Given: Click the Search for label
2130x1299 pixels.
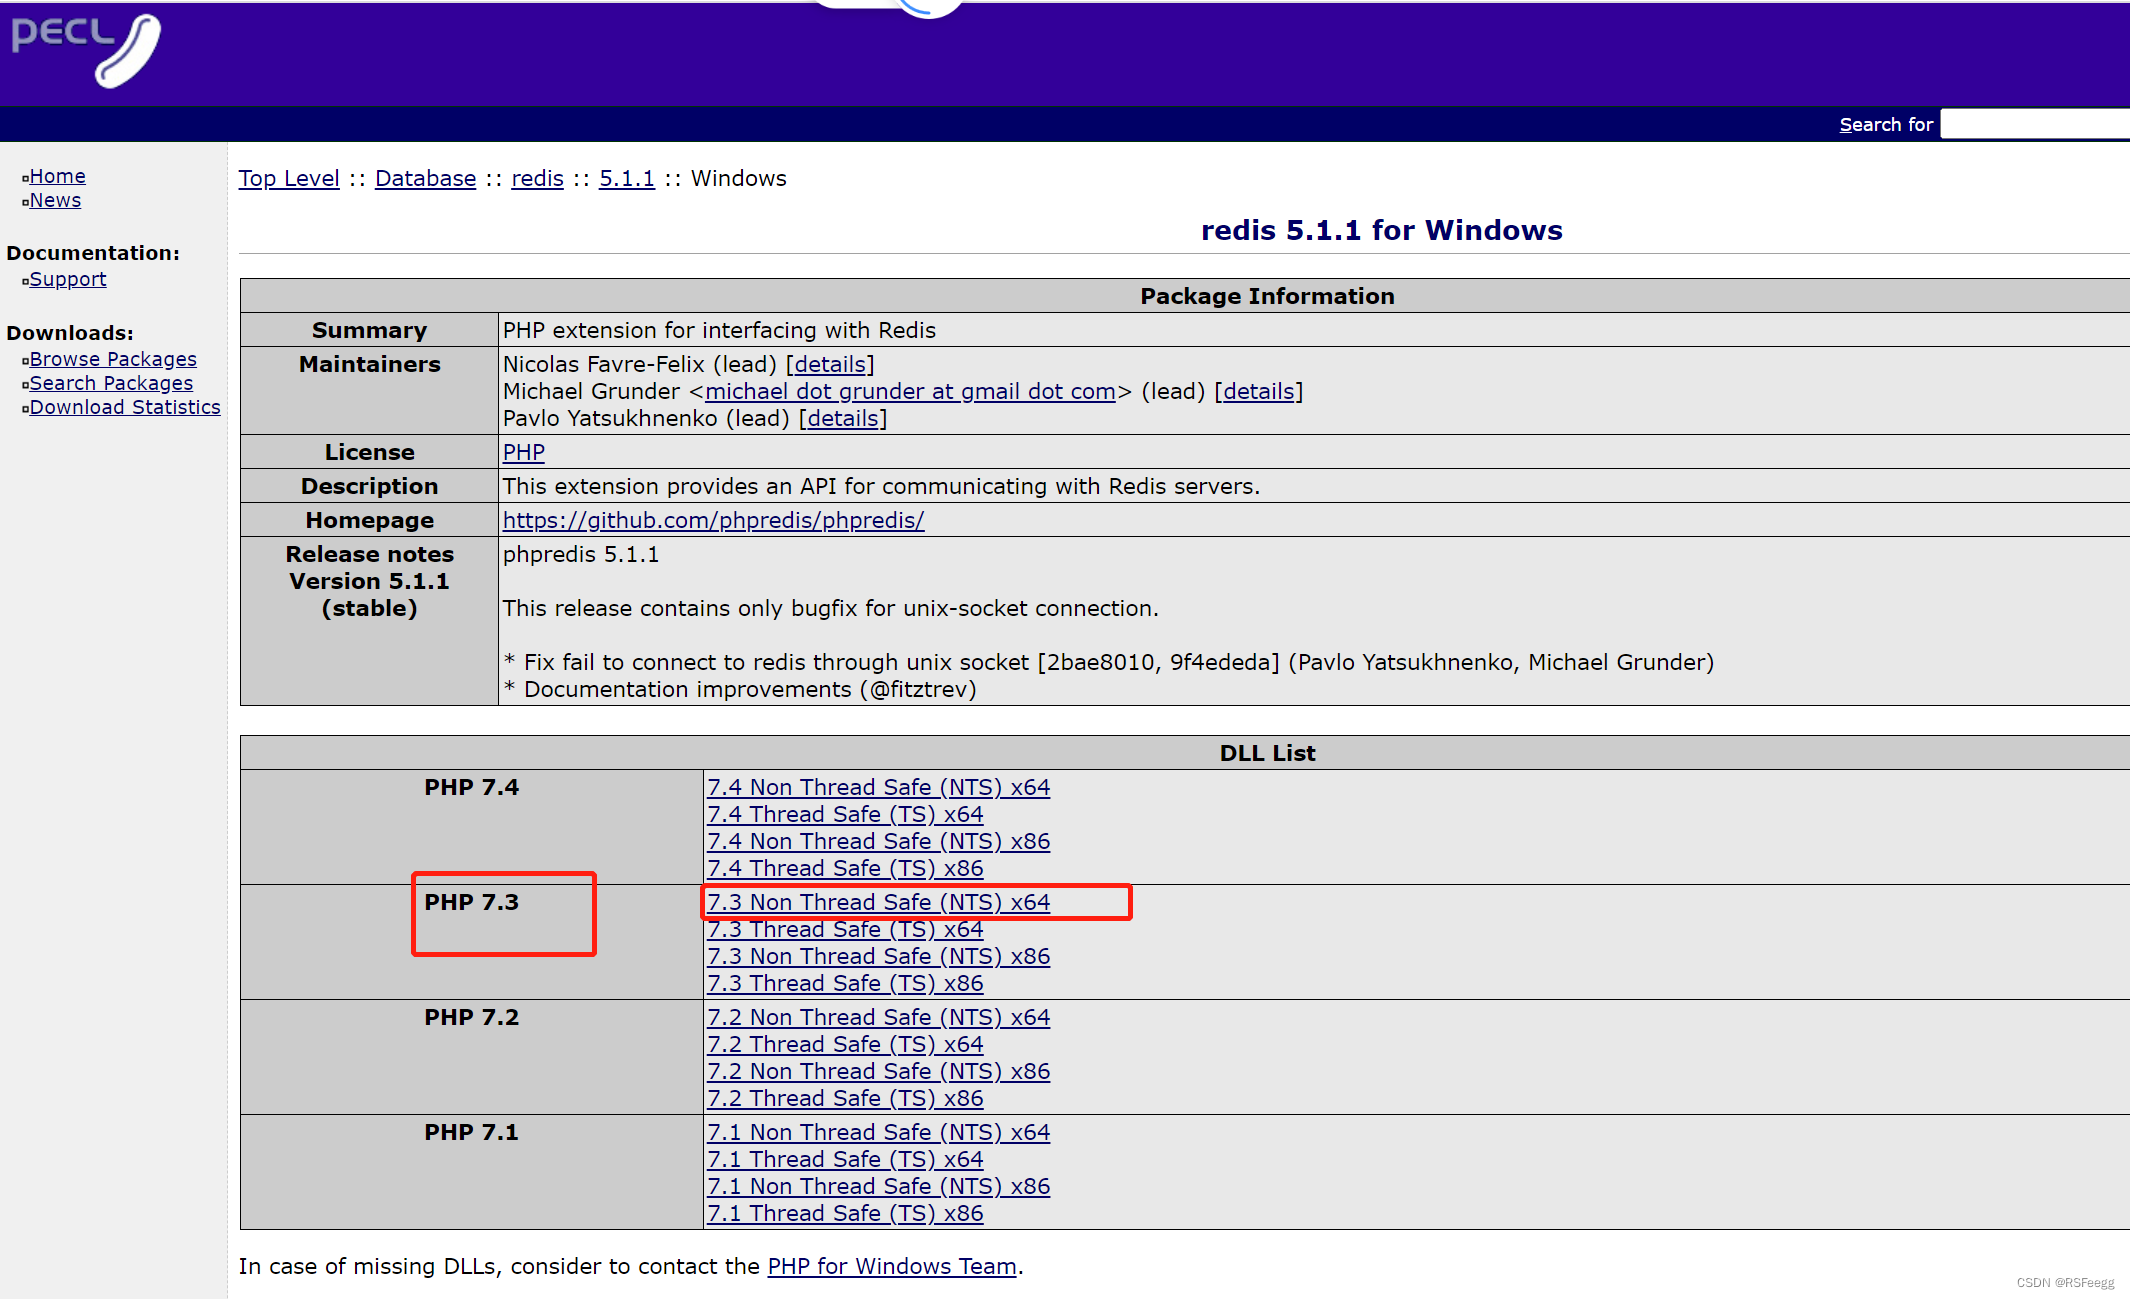Looking at the screenshot, I should [x=1886, y=124].
